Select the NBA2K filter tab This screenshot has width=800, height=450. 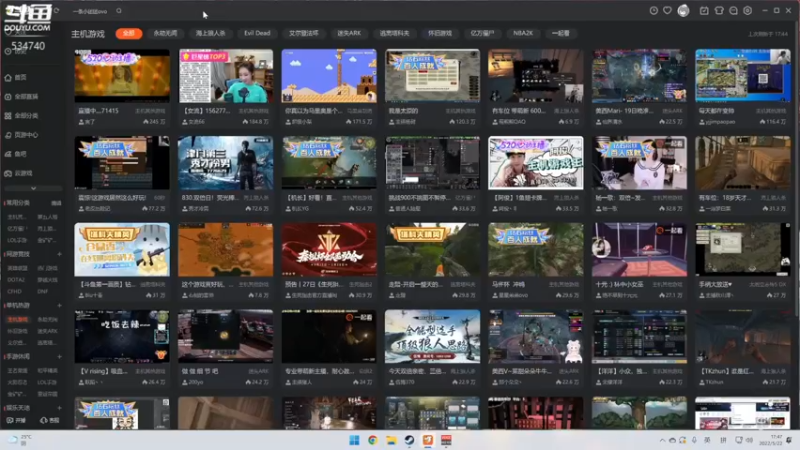click(x=523, y=33)
